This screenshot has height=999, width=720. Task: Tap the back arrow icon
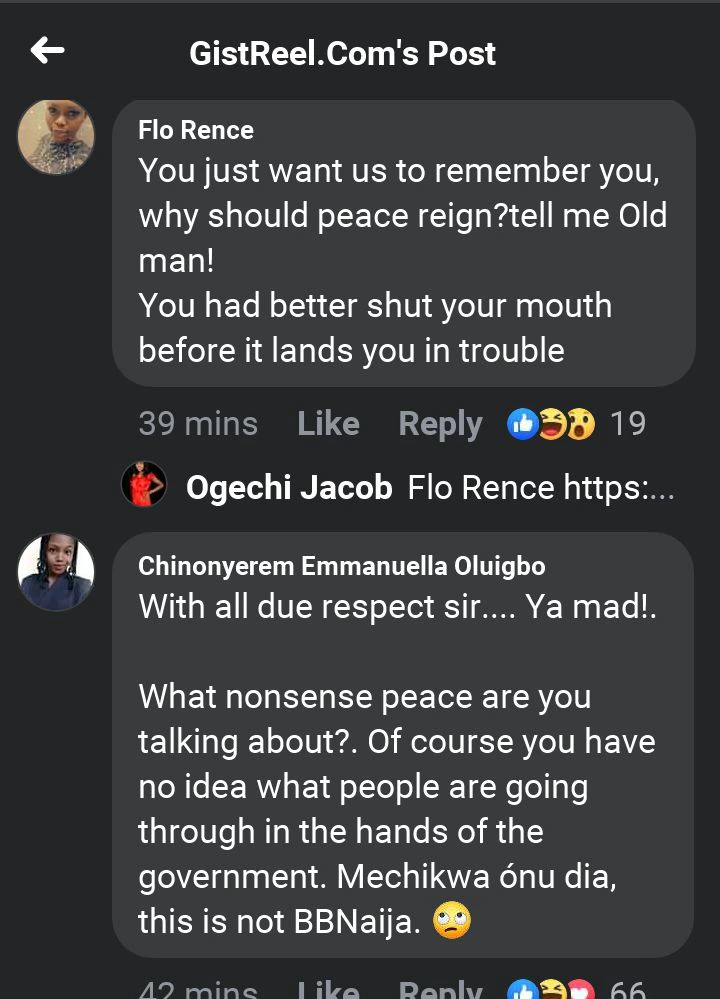tap(47, 51)
